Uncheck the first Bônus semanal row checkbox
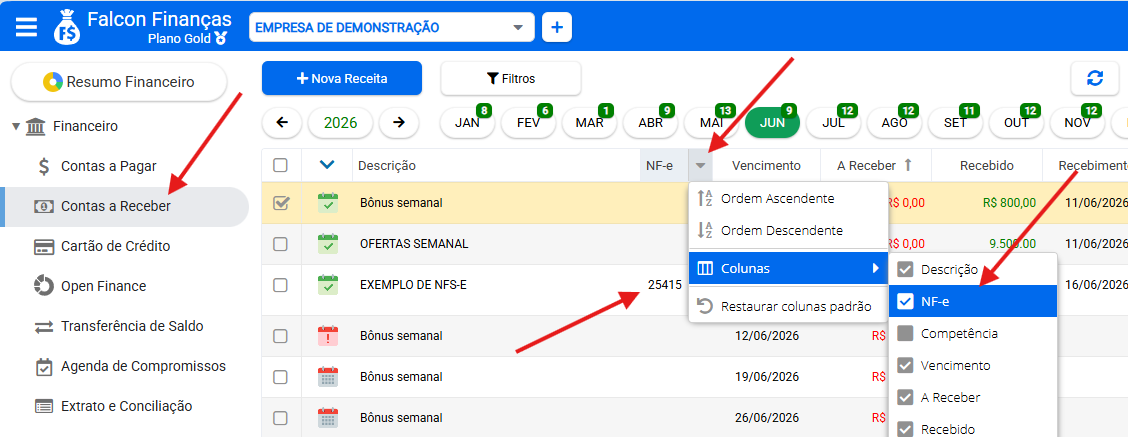1128x437 pixels. [281, 203]
